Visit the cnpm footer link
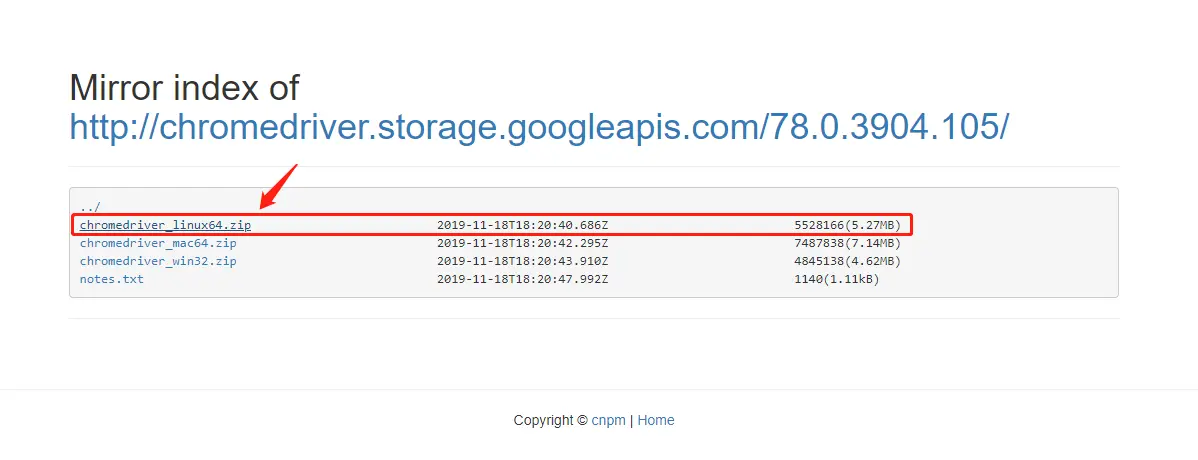1198x460 pixels. click(608, 420)
